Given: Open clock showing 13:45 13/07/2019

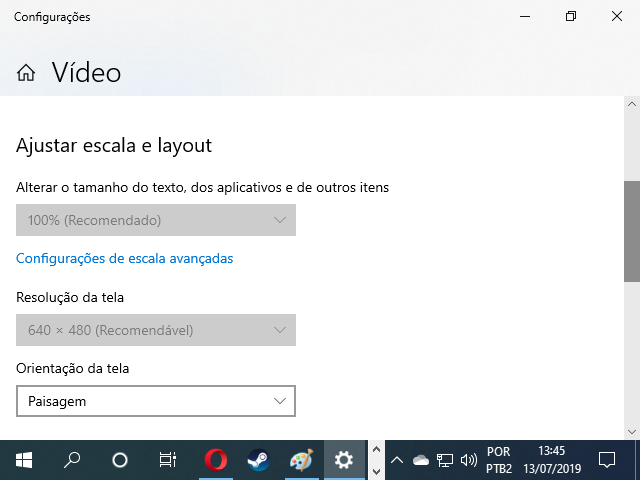Looking at the screenshot, I should click(552, 460).
